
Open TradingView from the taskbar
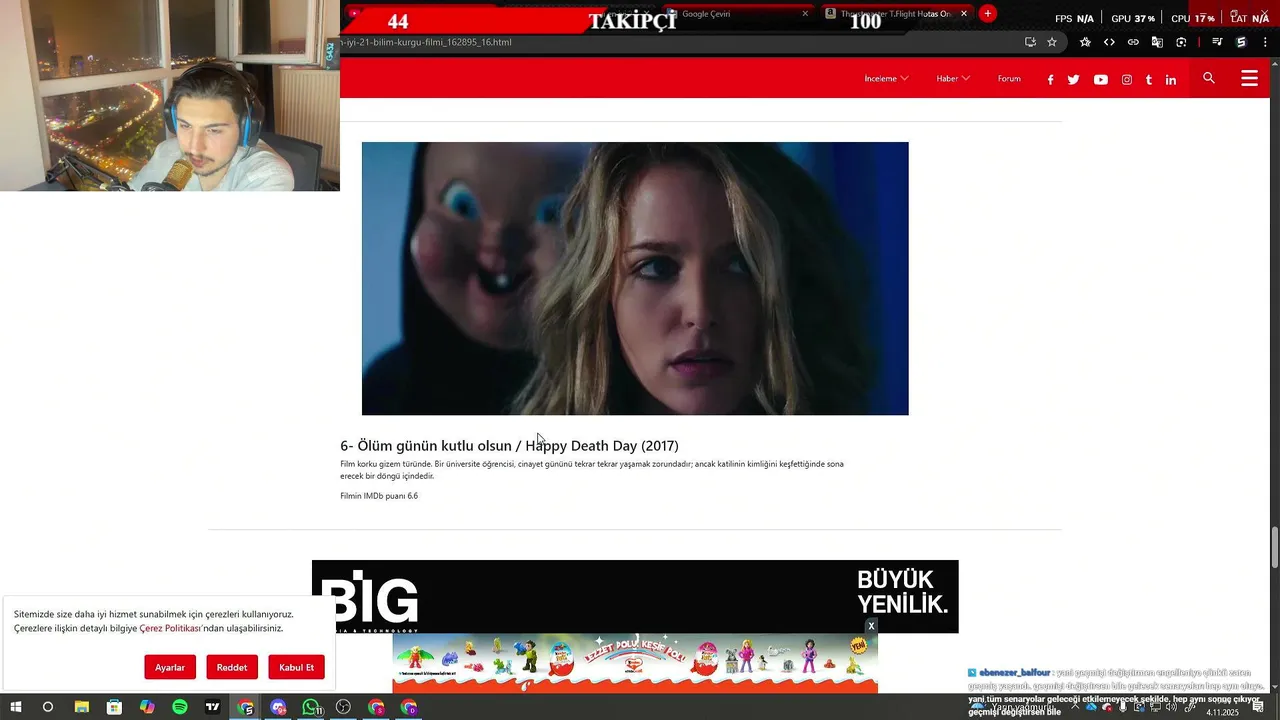(213, 707)
